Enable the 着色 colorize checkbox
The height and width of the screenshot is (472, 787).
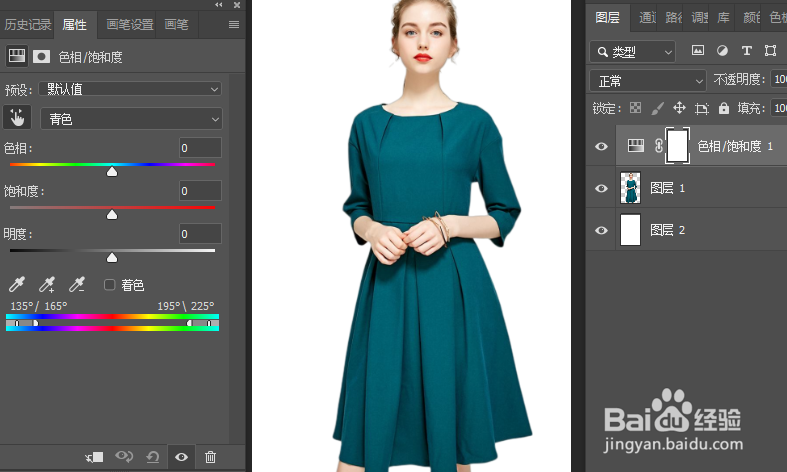pyautogui.click(x=109, y=285)
